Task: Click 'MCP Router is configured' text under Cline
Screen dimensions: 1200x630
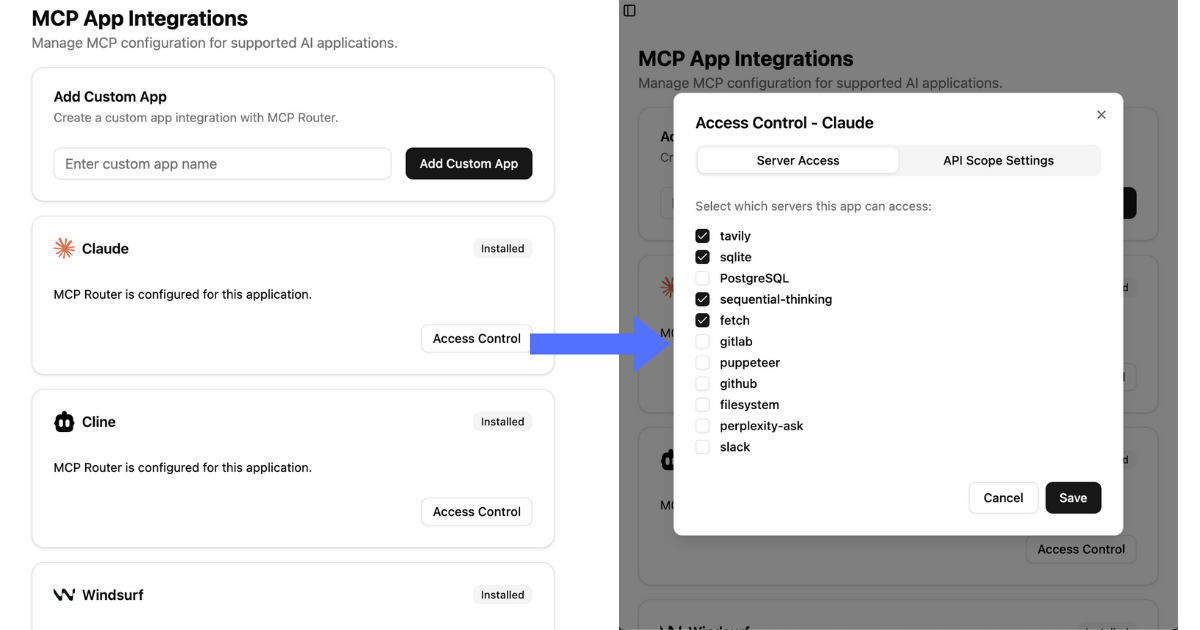Action: [x=183, y=467]
